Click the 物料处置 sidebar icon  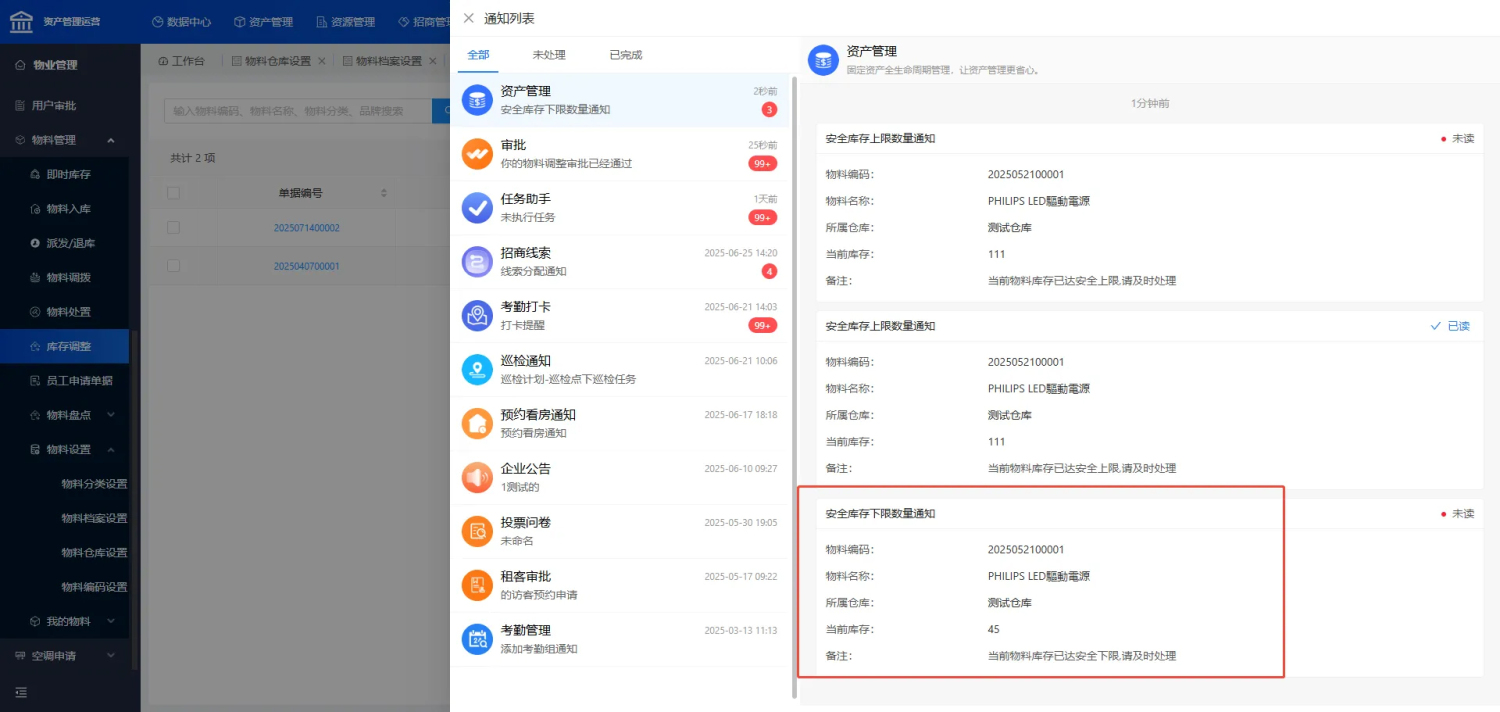tap(35, 312)
